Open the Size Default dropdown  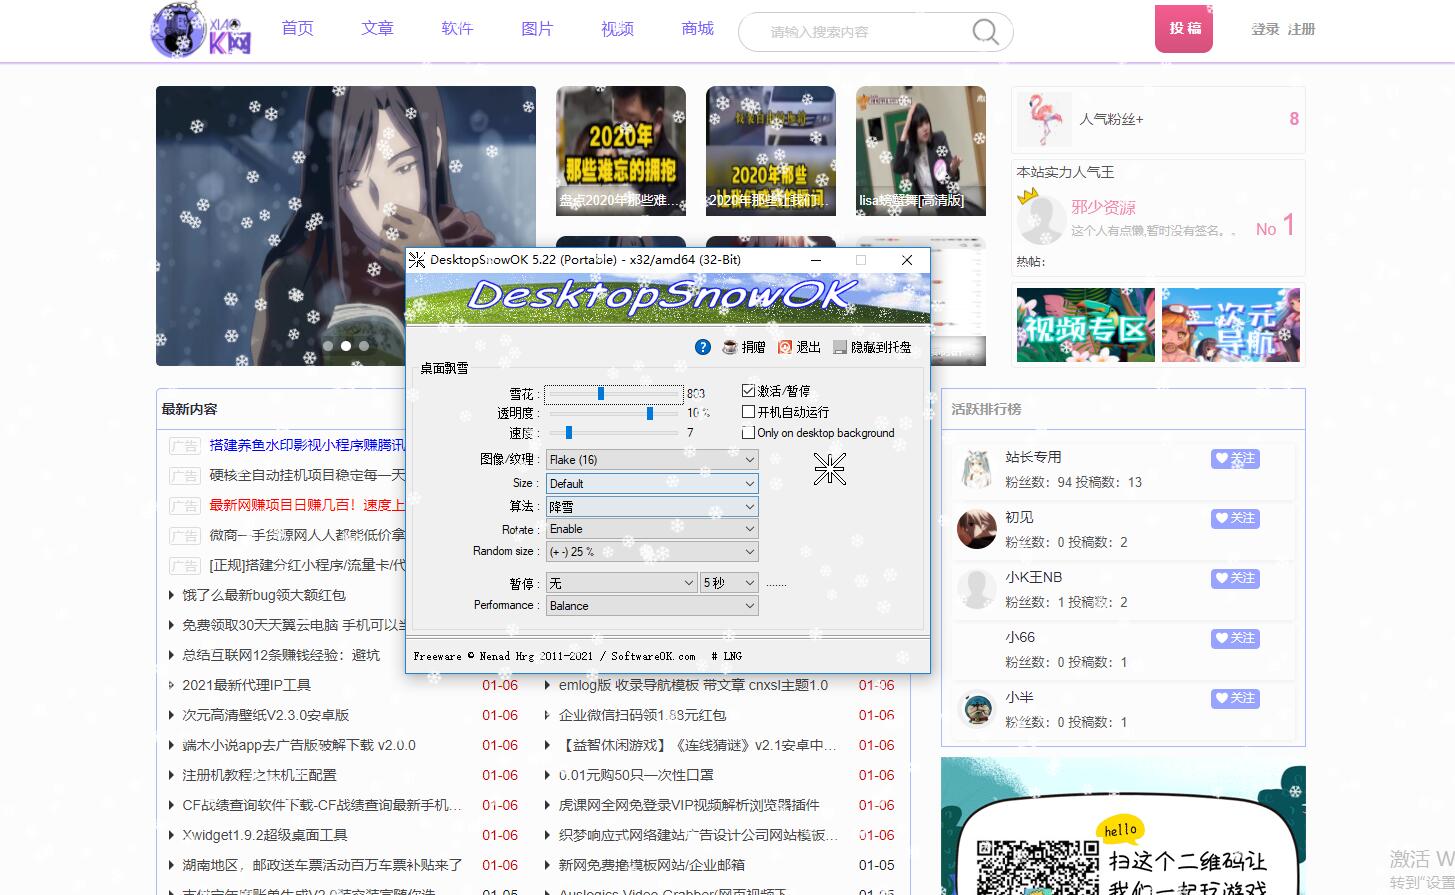[x=652, y=483]
